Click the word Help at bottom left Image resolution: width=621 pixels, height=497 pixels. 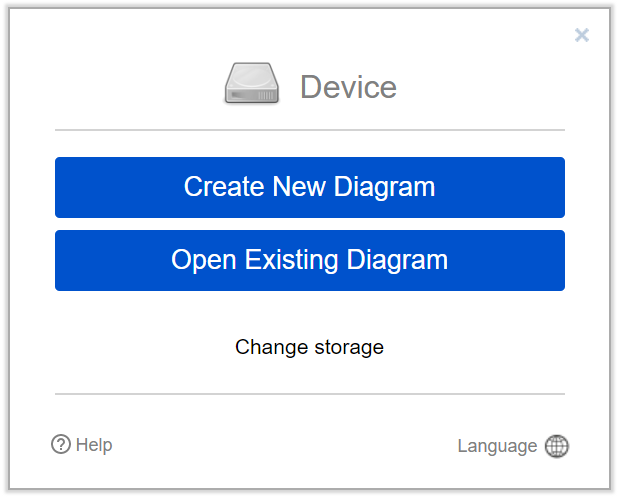94,445
